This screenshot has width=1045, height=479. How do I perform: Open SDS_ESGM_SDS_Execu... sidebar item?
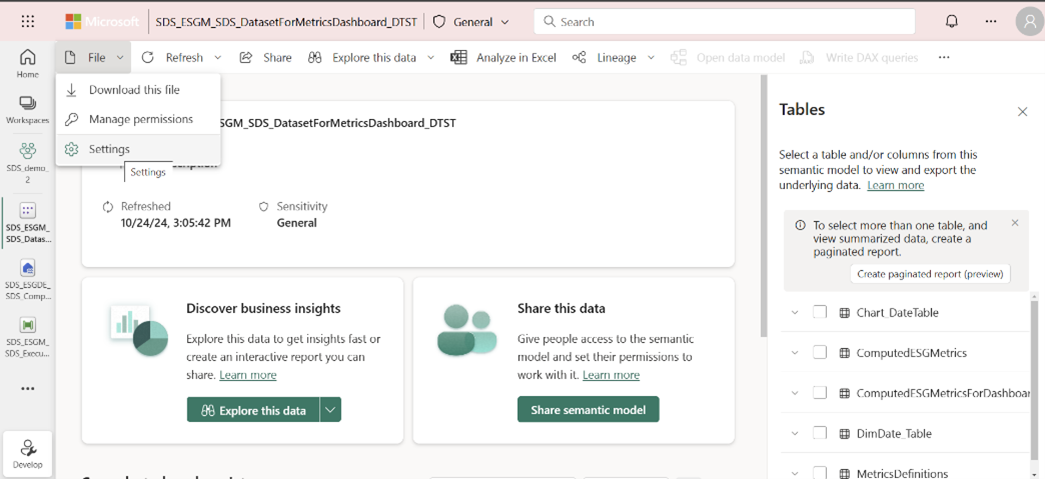coord(27,336)
